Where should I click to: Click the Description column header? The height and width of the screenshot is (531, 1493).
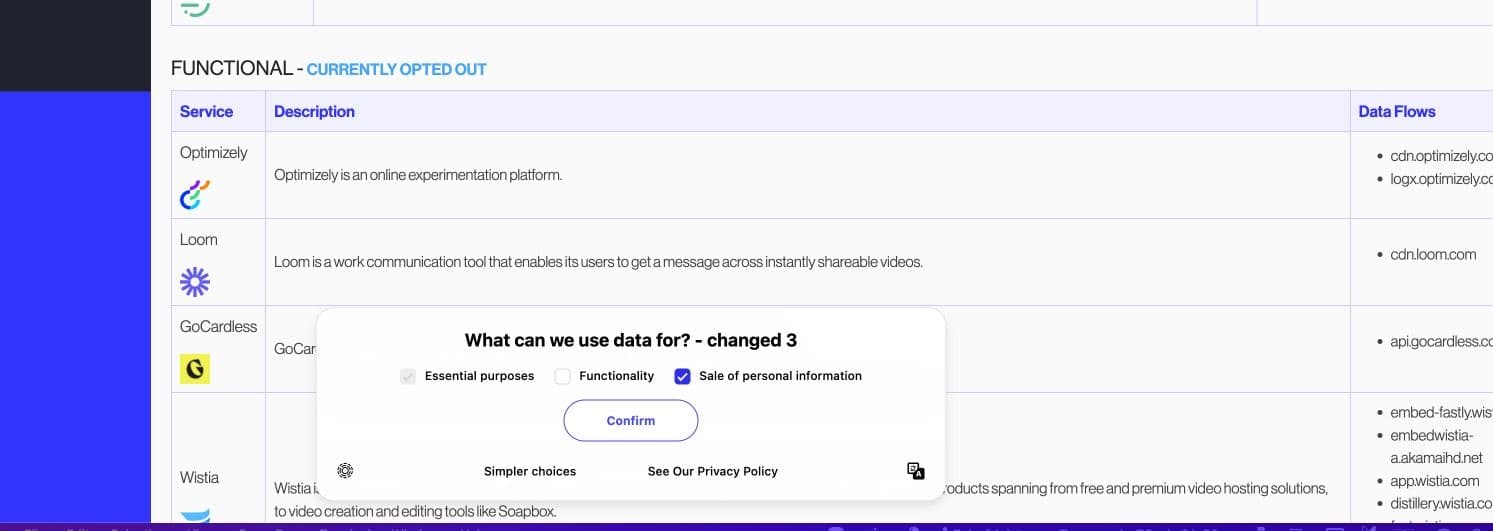point(314,112)
